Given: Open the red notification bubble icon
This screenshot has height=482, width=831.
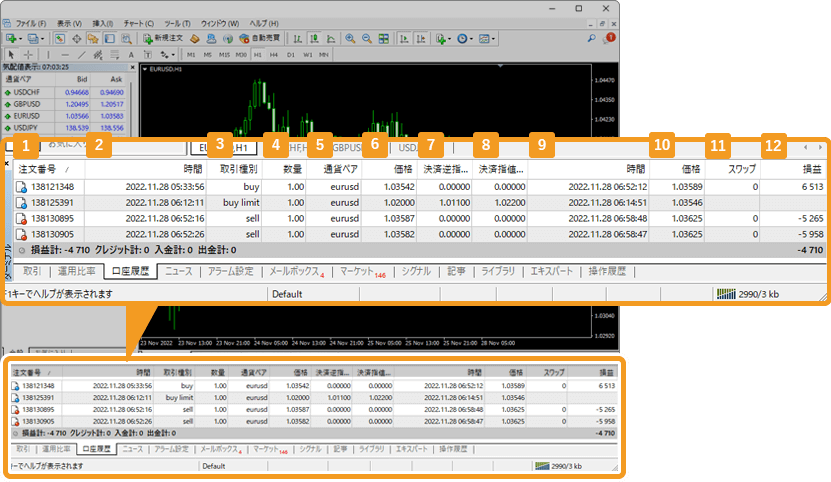Looking at the screenshot, I should click(609, 38).
